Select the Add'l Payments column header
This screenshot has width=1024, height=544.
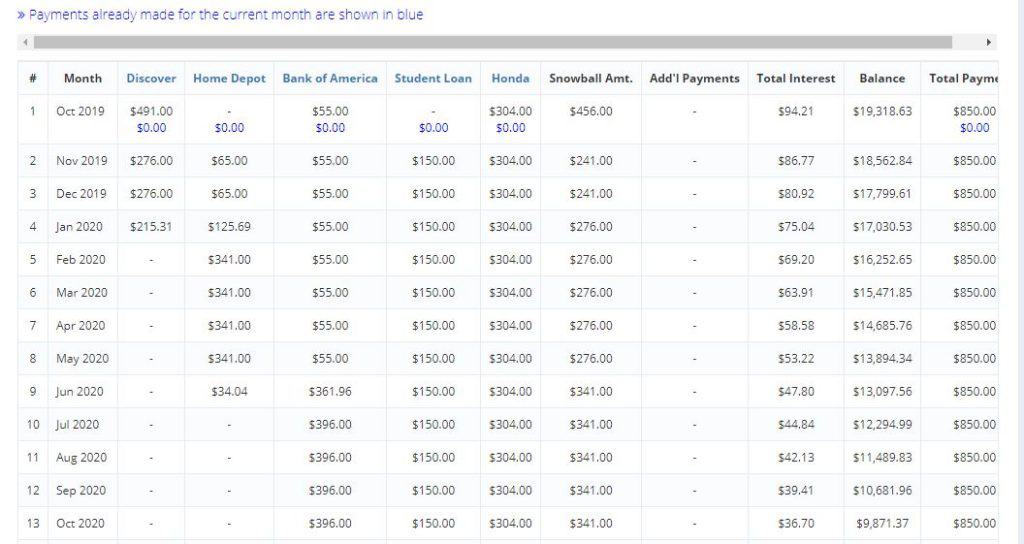tap(694, 78)
